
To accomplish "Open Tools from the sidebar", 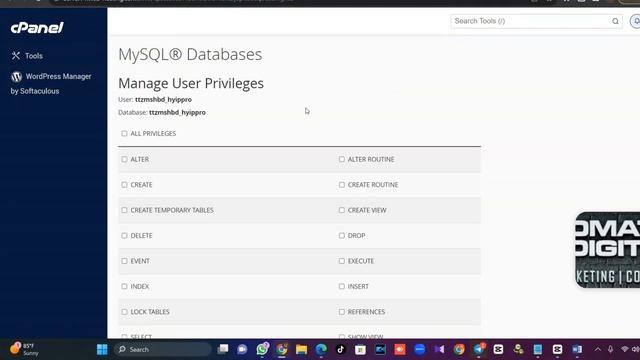I will (27, 56).
